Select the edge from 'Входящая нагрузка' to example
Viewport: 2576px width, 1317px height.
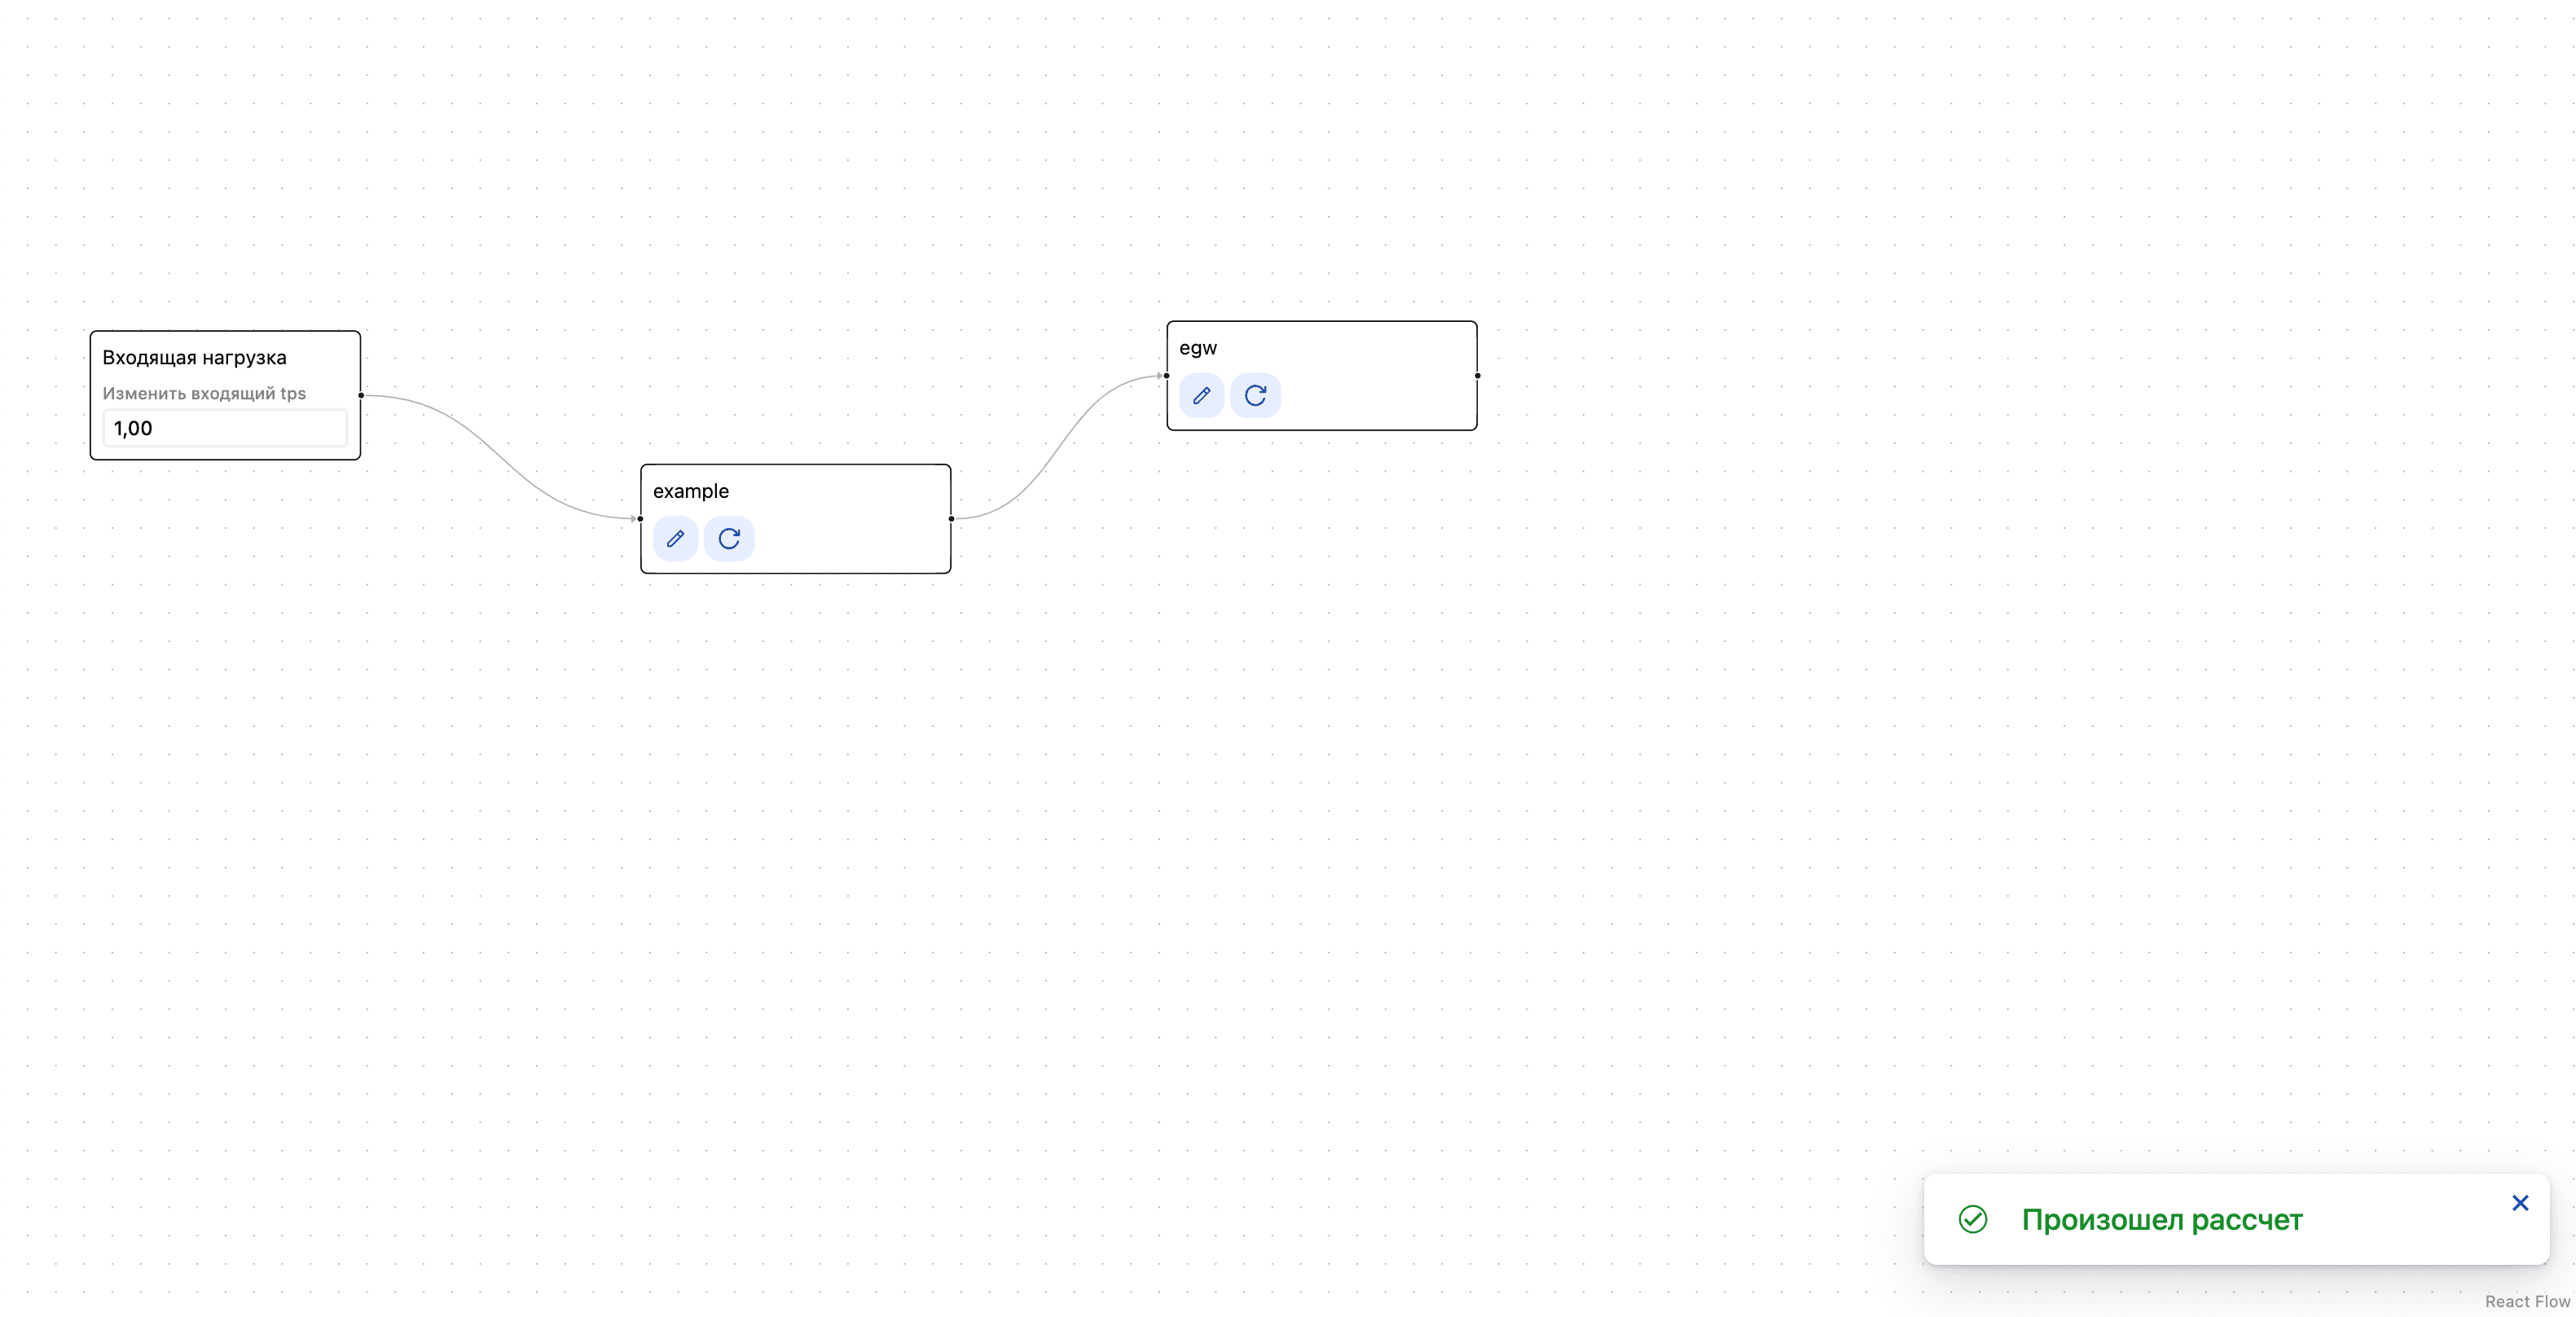click(499, 456)
